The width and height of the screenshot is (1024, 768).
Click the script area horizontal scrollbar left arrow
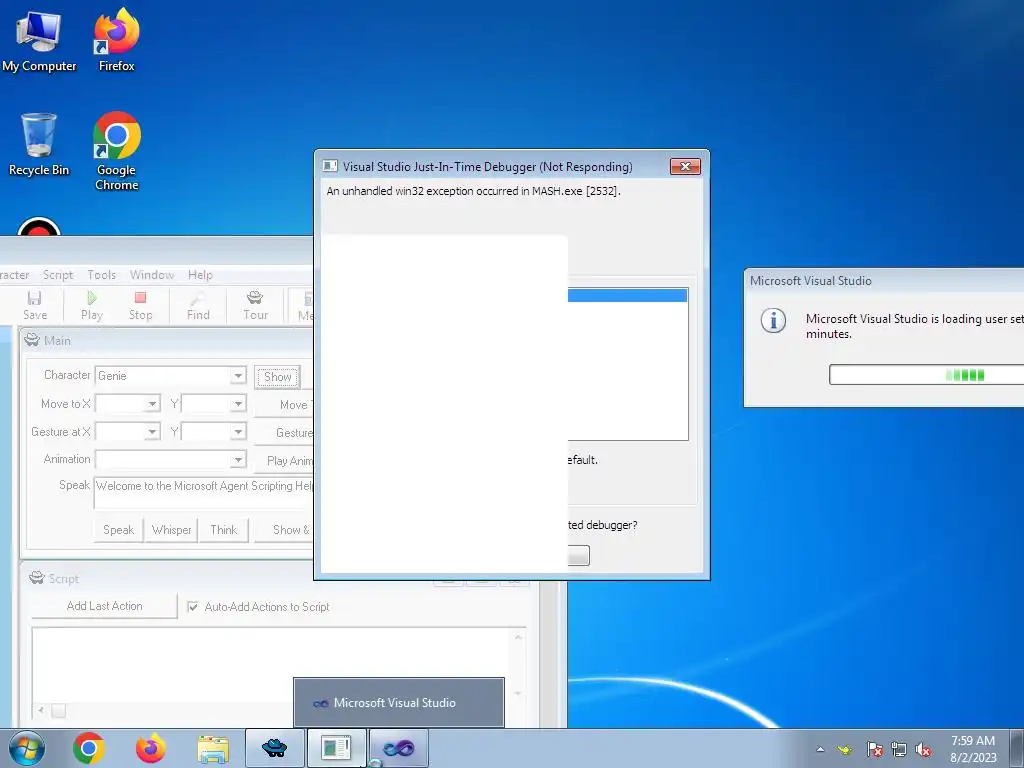40,710
